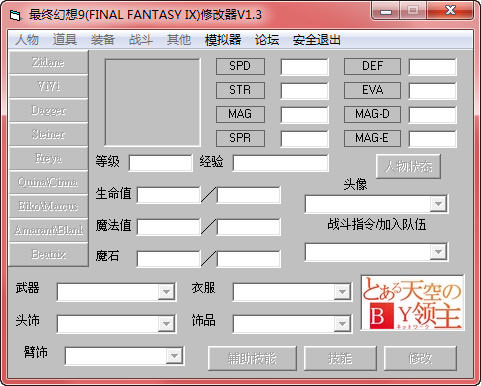Image resolution: width=481 pixels, height=386 pixels.
Task: Click the maximum 生命值 HP field
Action: (249, 195)
